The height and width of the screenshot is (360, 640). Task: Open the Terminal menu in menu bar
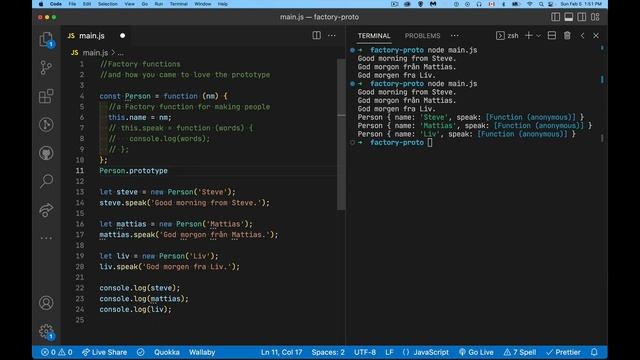point(178,4)
